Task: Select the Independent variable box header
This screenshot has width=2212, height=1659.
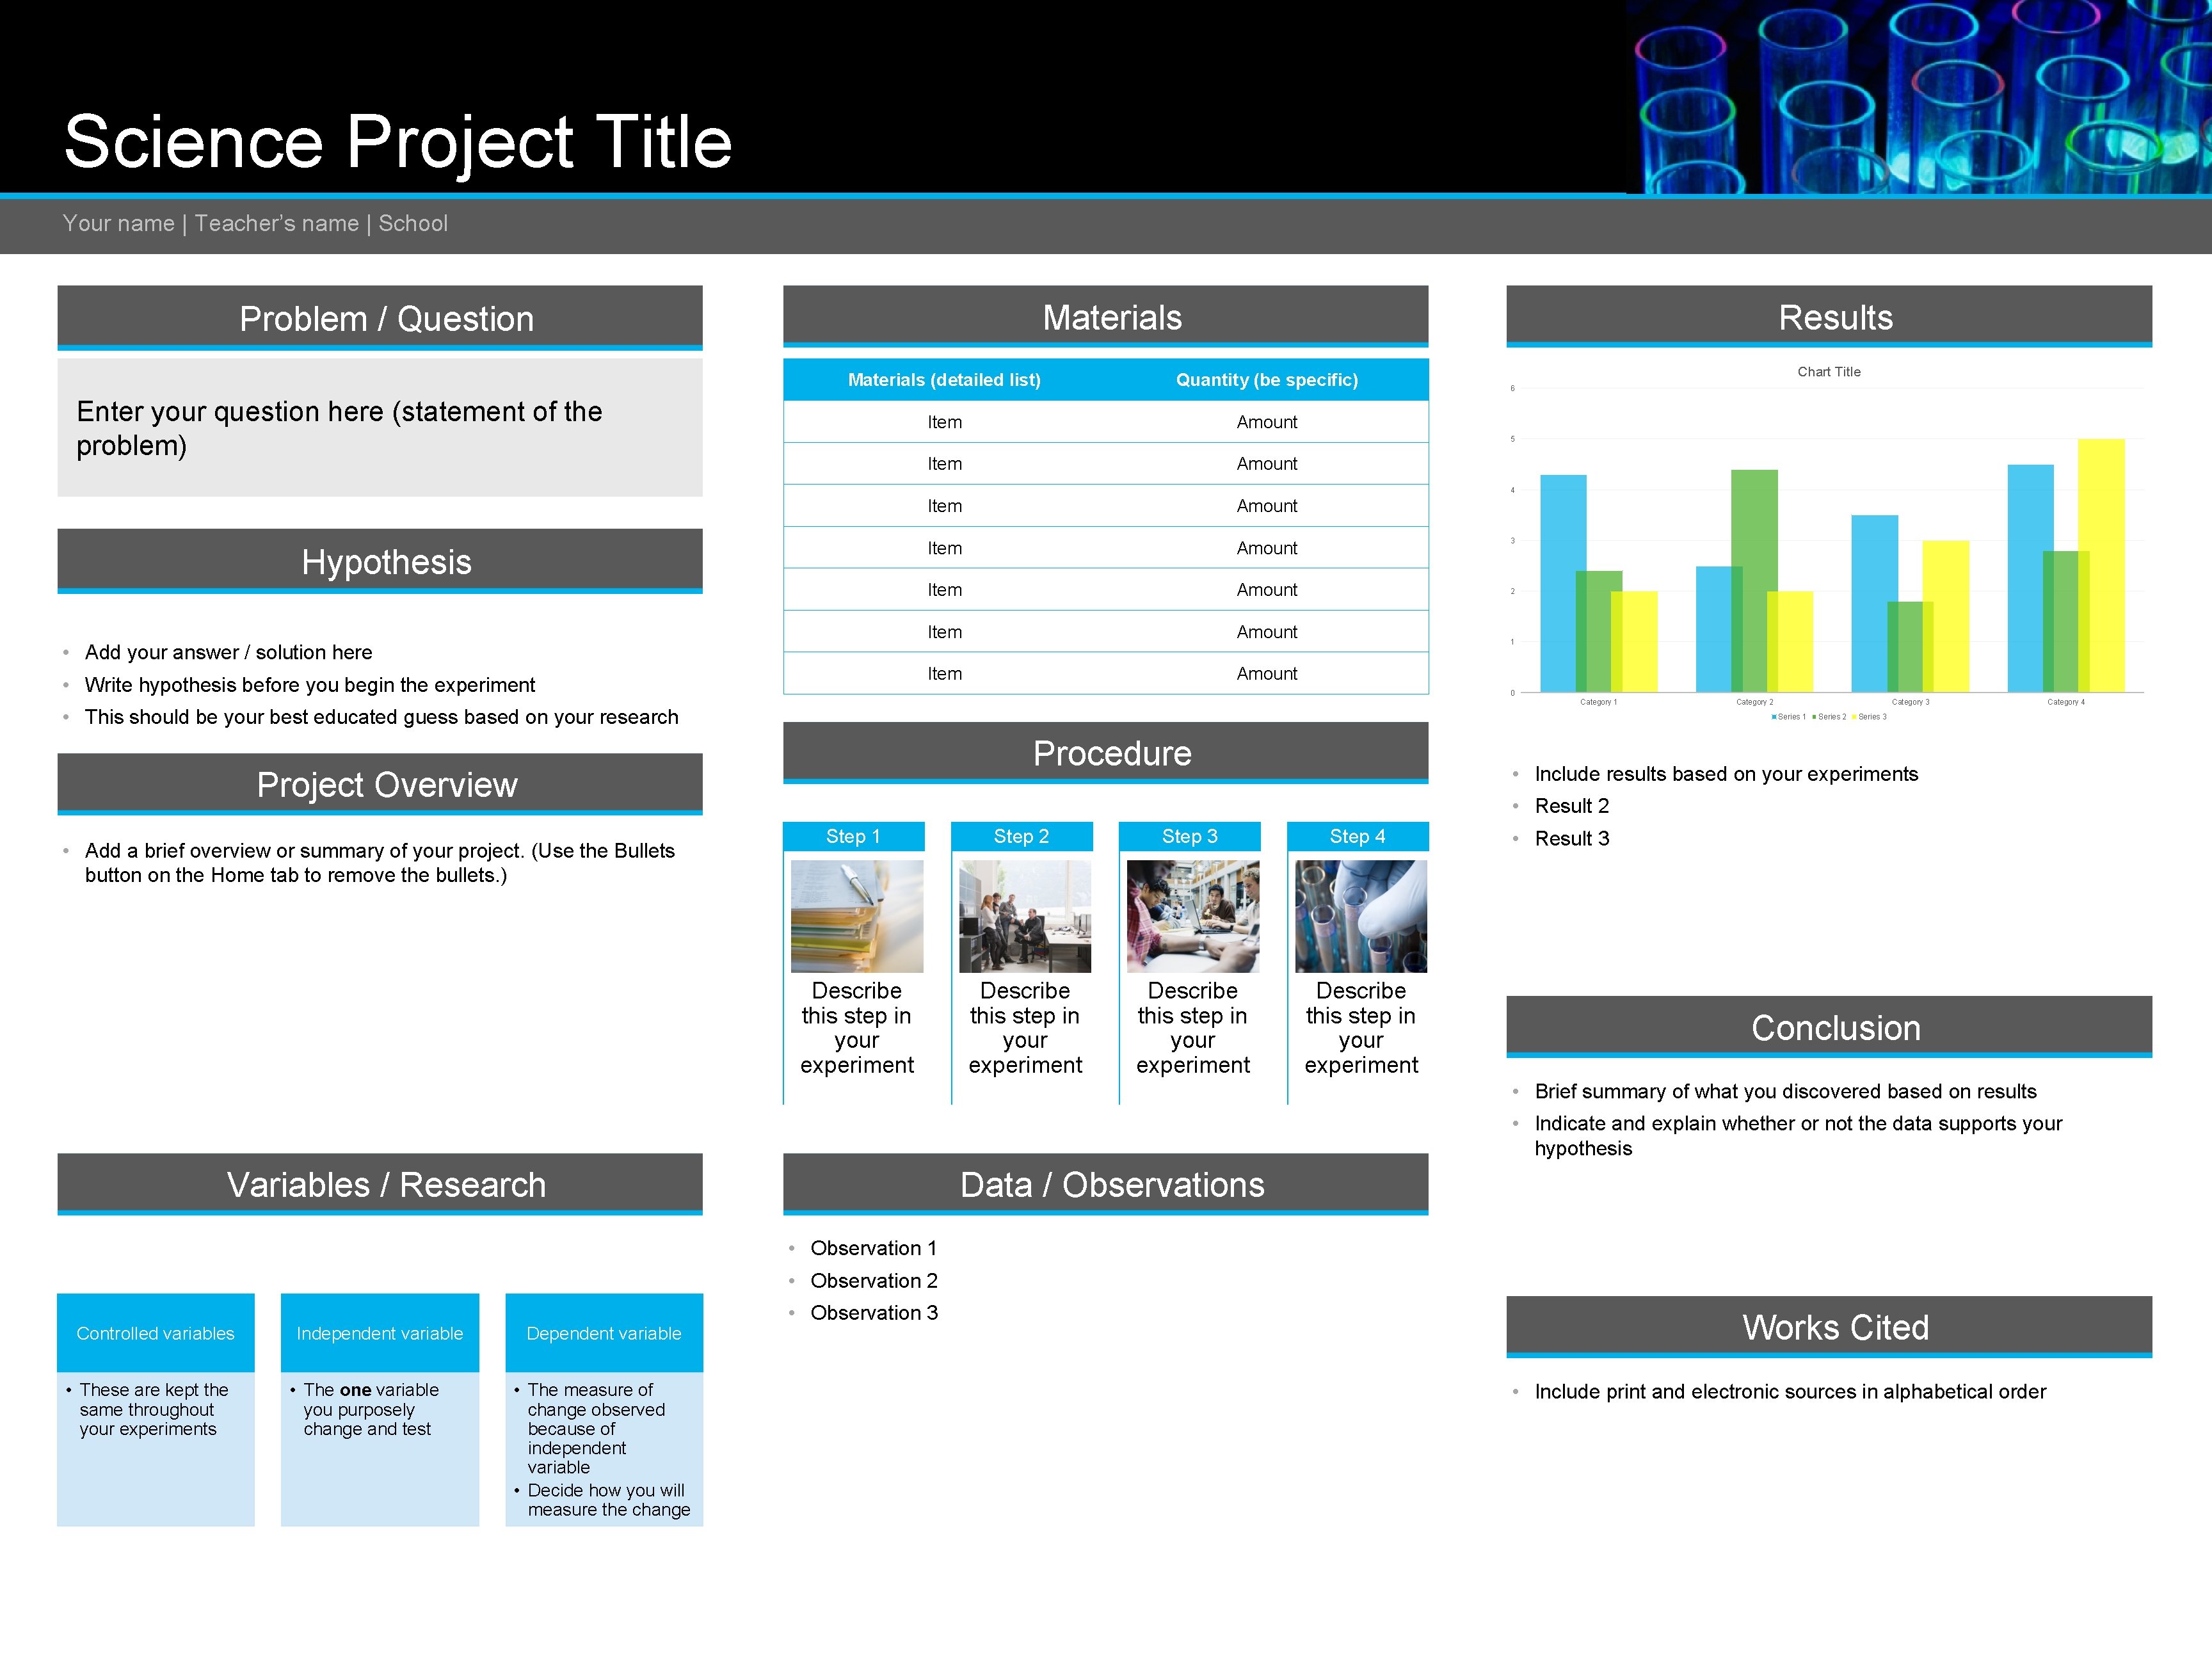Action: coord(379,1333)
